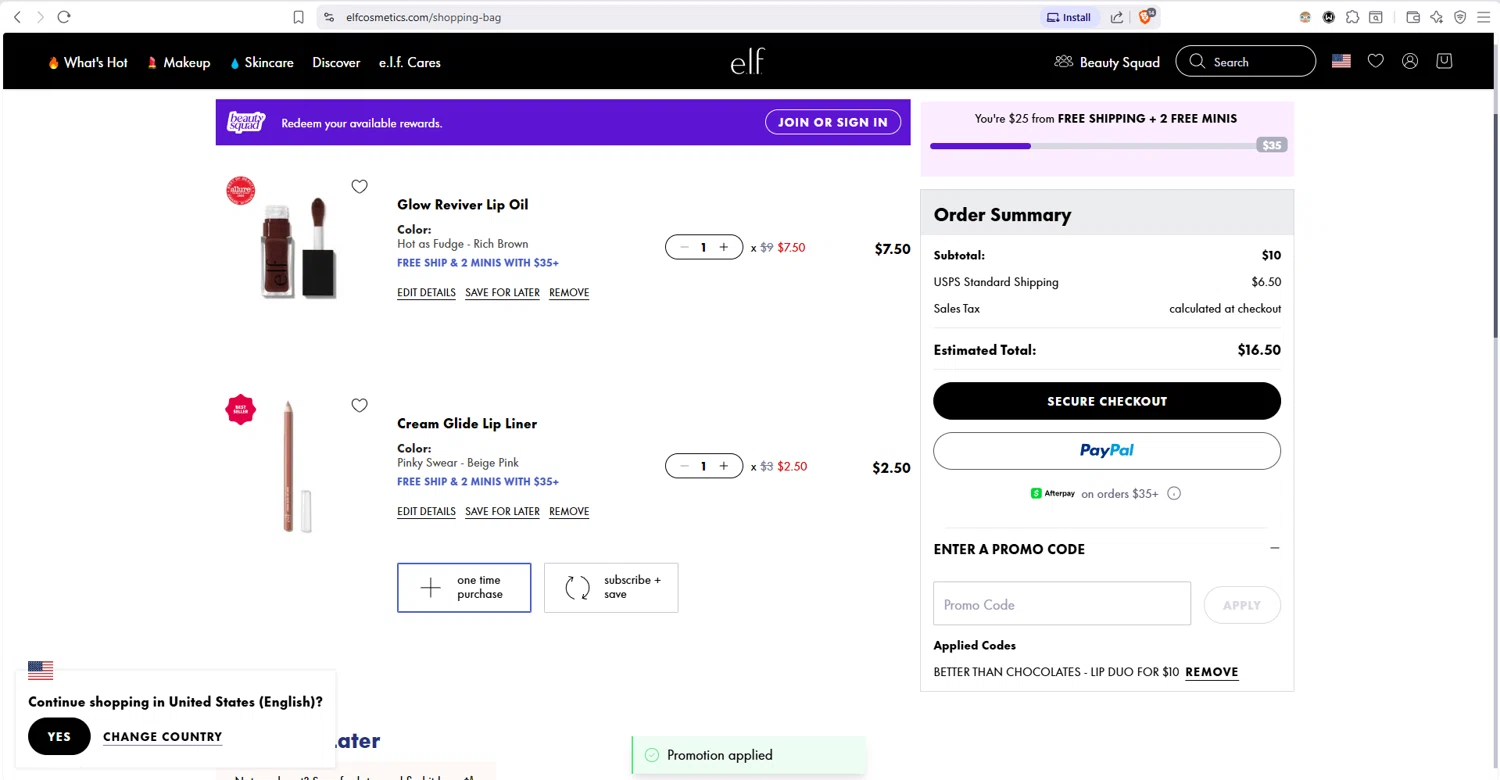Collapse the Enter a Promo Code section
Image resolution: width=1500 pixels, height=780 pixels.
coord(1274,549)
